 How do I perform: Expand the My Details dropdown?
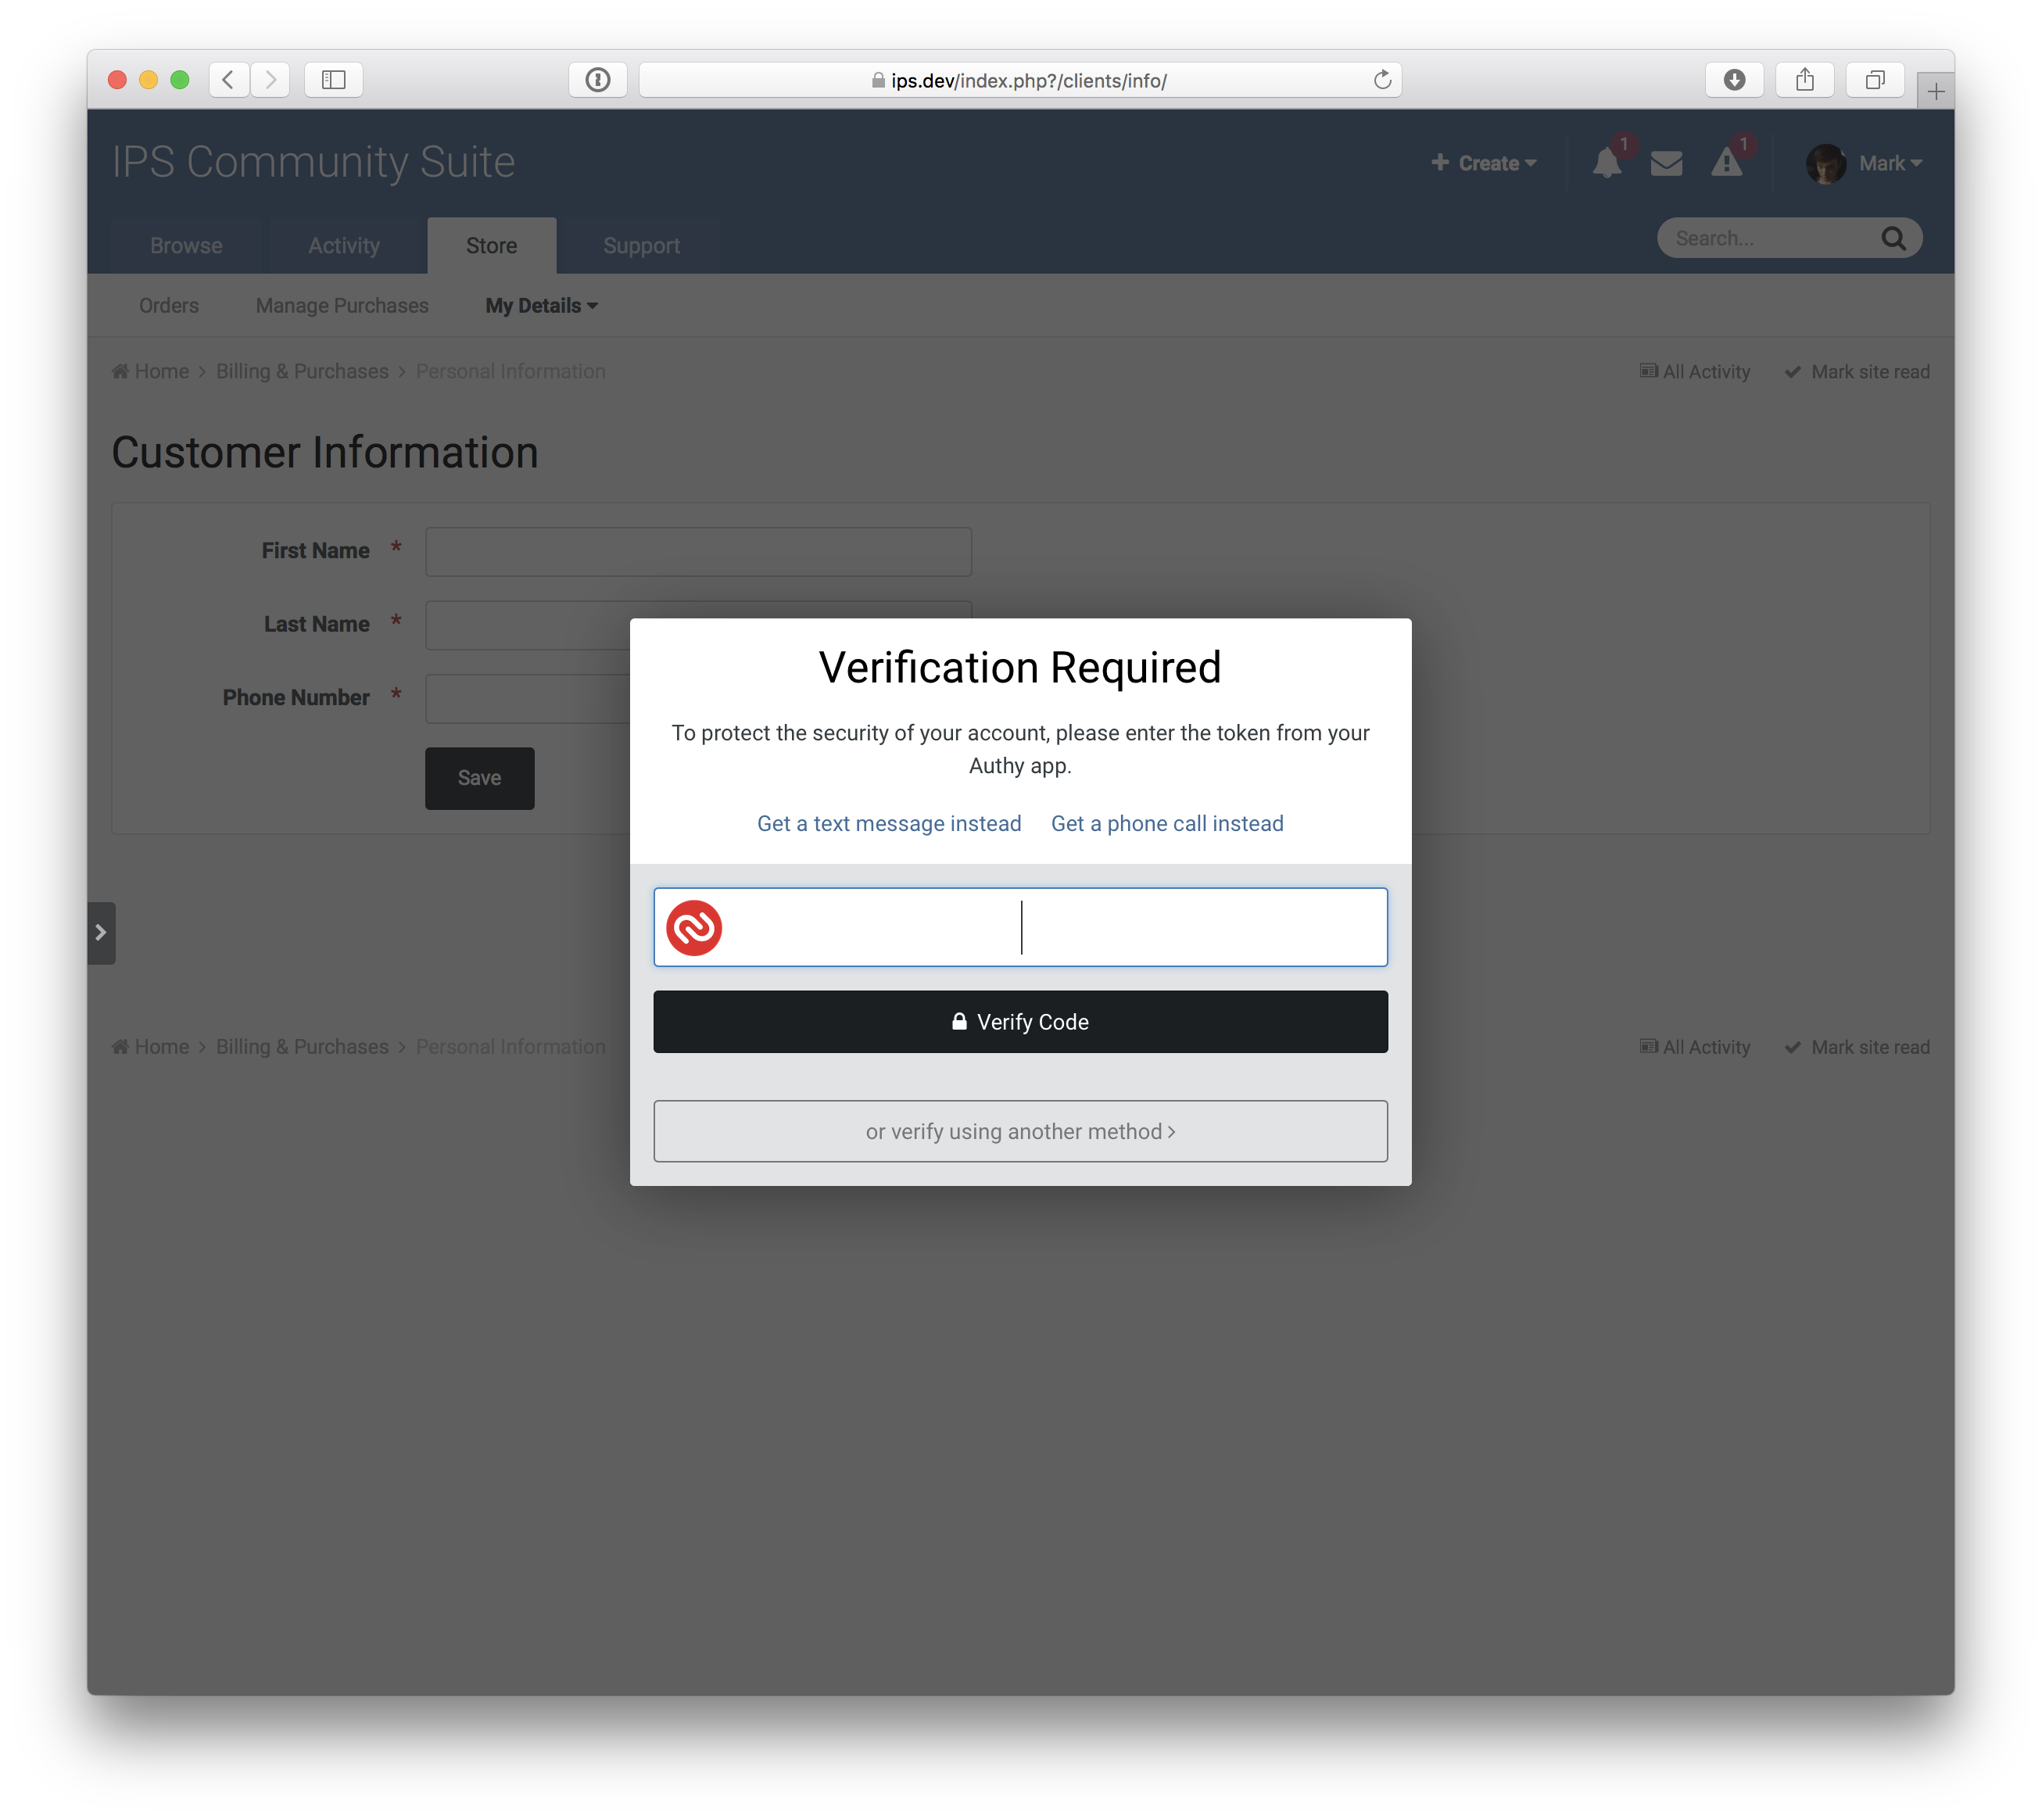[x=541, y=306]
